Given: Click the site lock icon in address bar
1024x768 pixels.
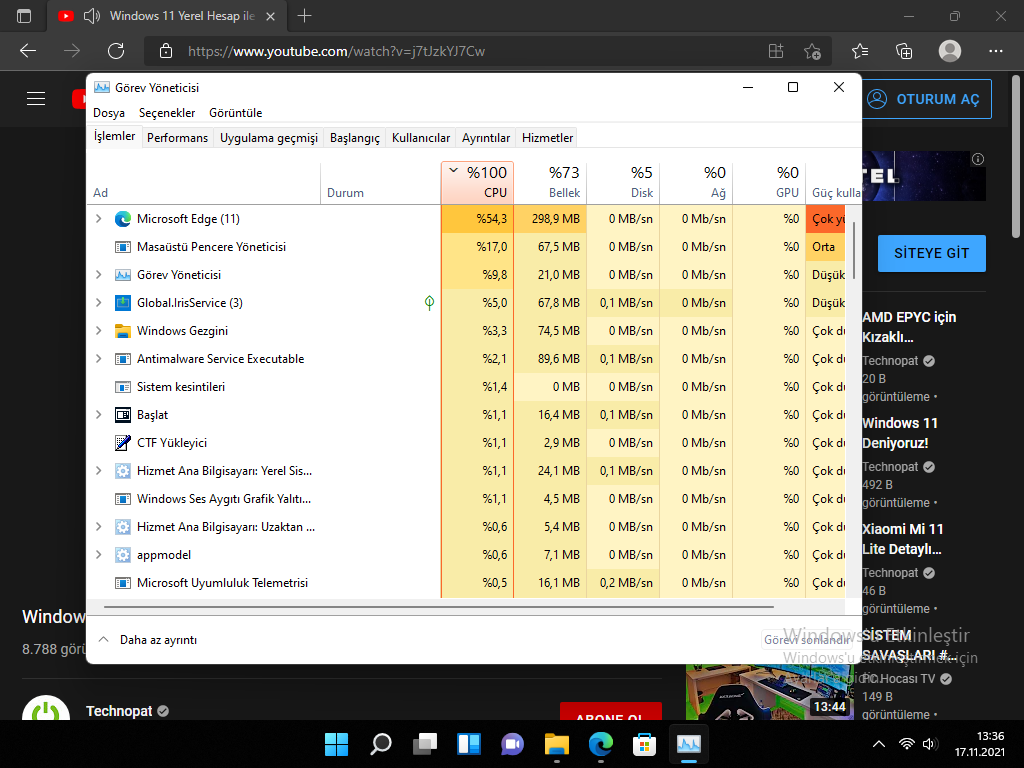Looking at the screenshot, I should click(166, 51).
